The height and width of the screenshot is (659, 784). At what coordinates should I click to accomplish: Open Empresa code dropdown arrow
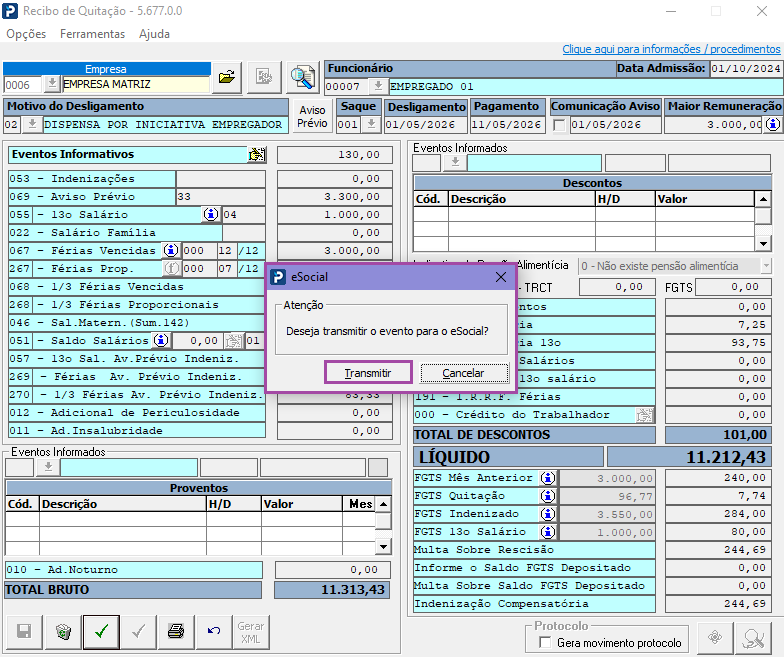[52, 84]
